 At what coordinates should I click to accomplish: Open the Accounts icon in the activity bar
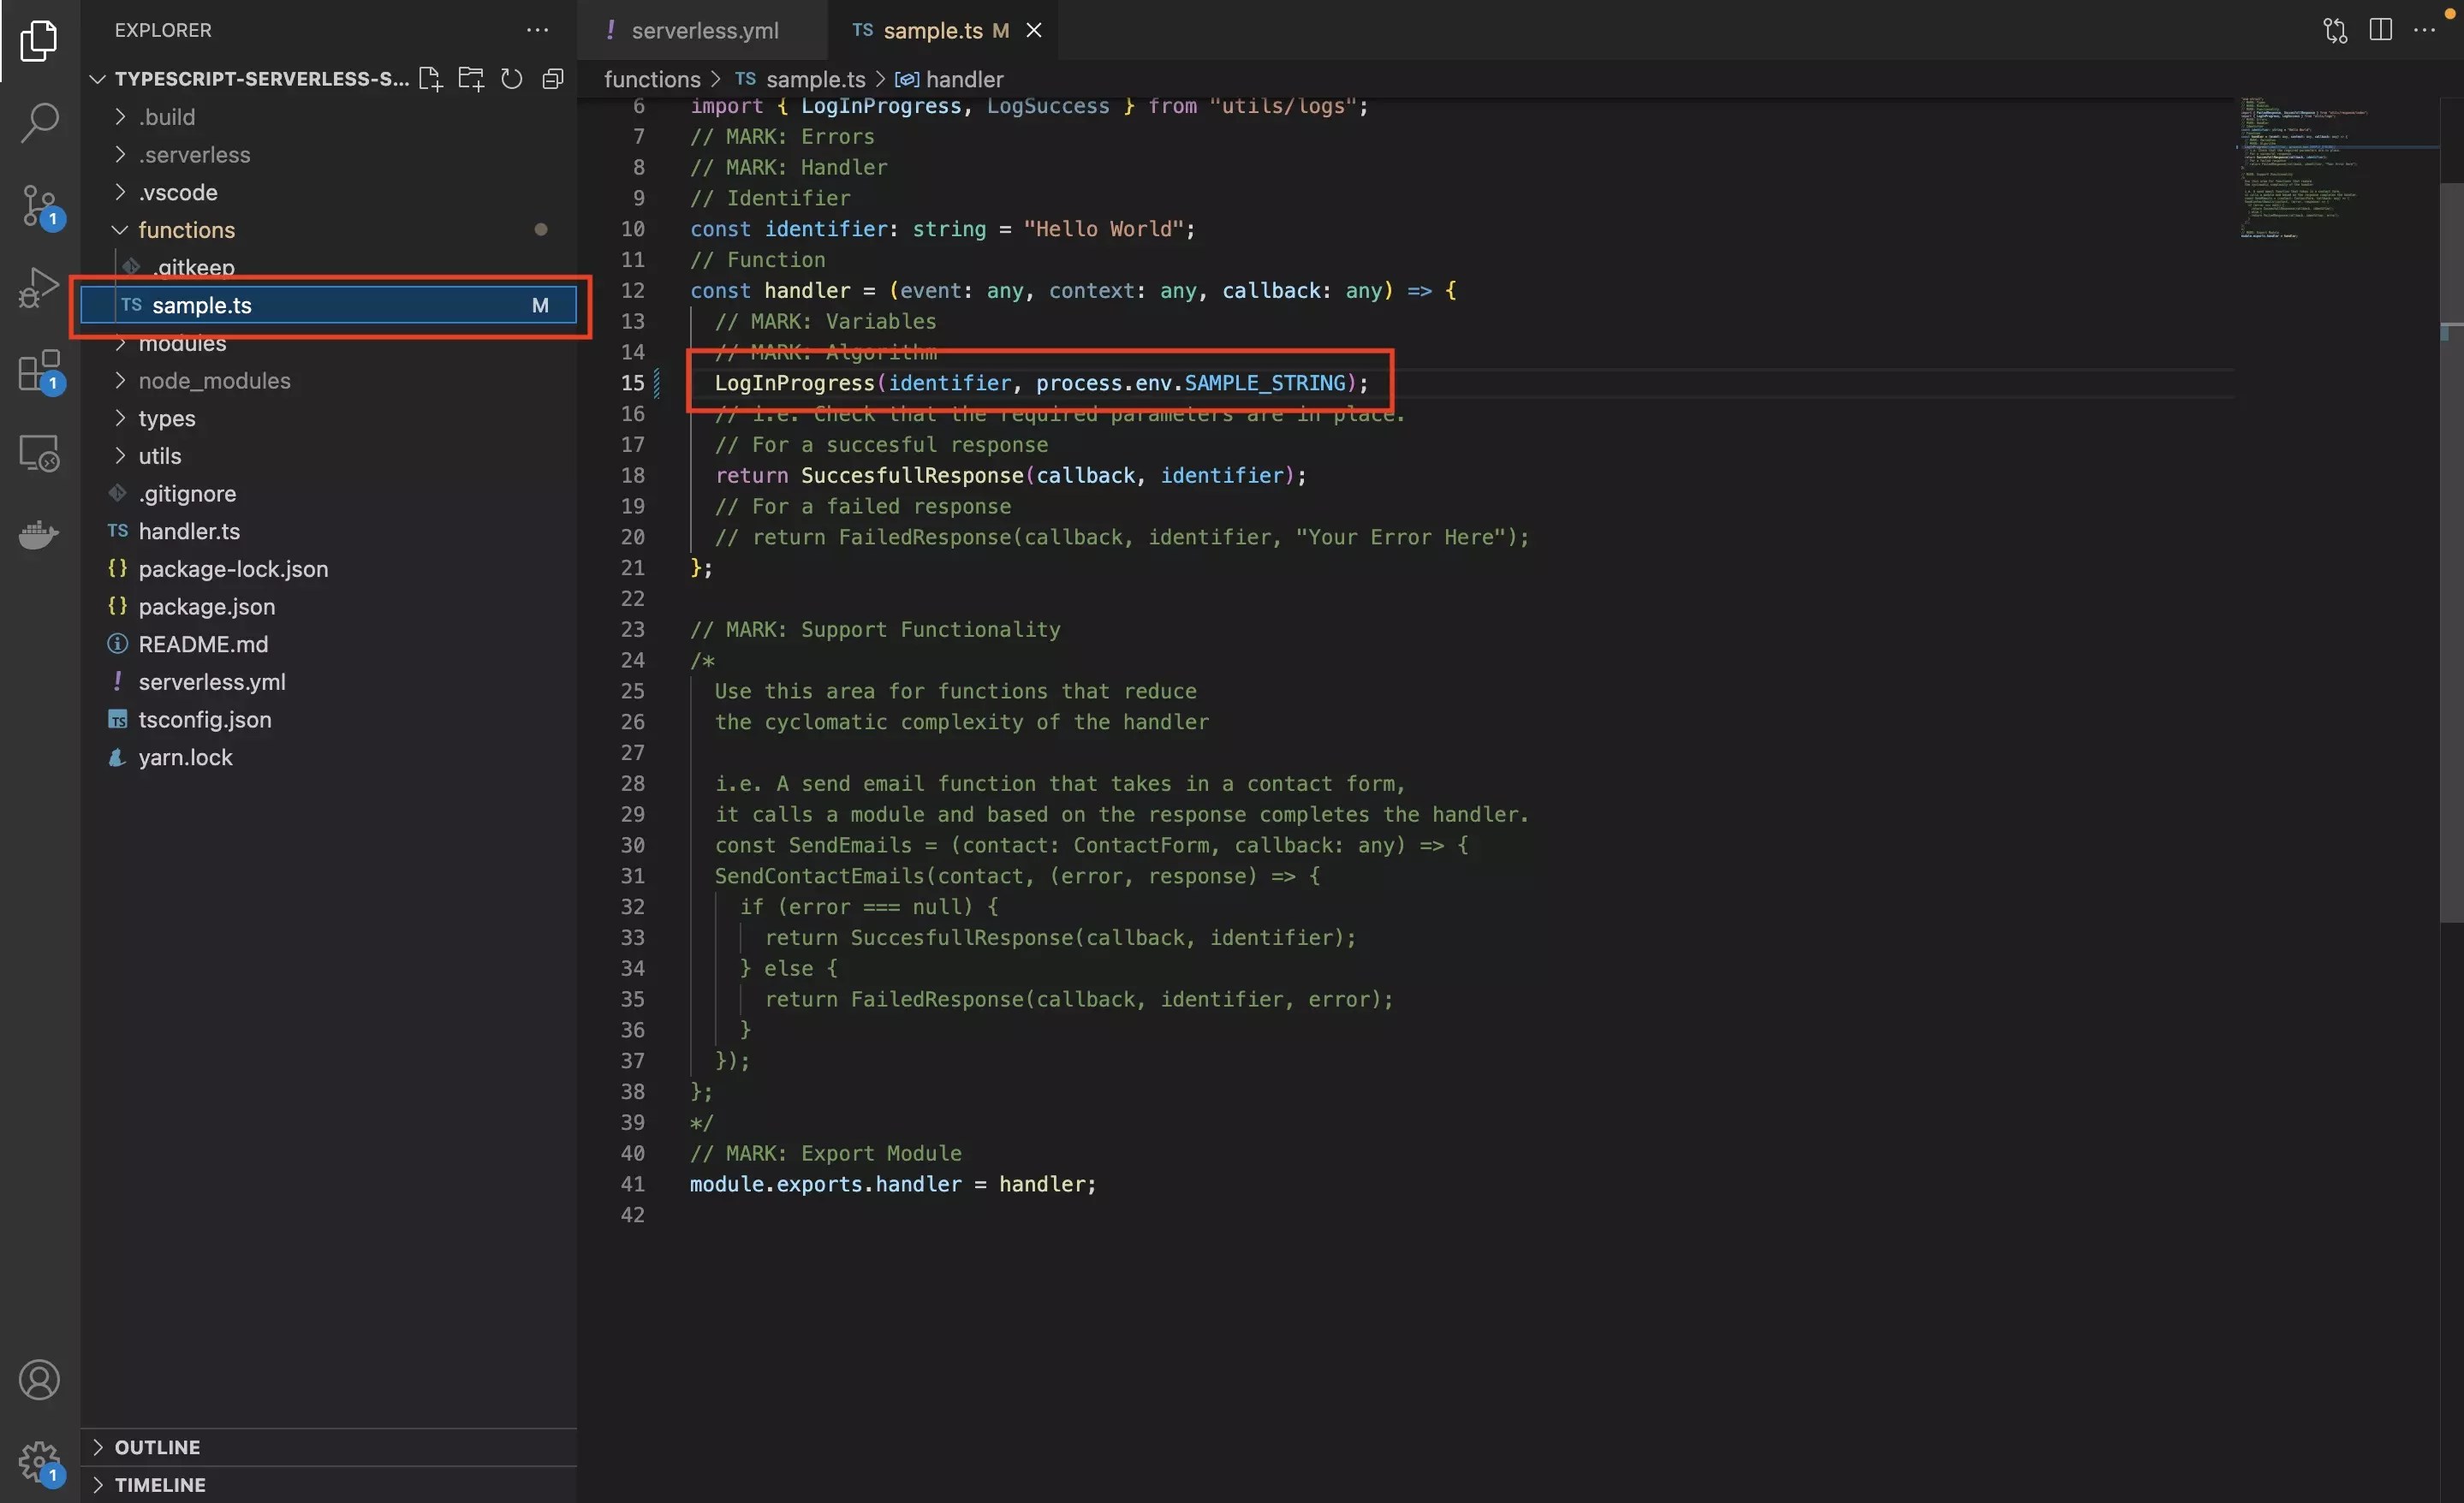point(39,1380)
